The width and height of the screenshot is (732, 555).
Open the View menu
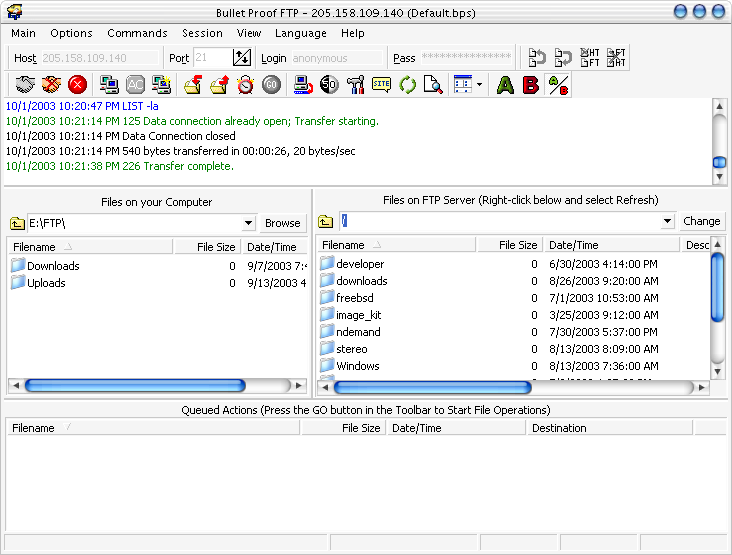(249, 33)
